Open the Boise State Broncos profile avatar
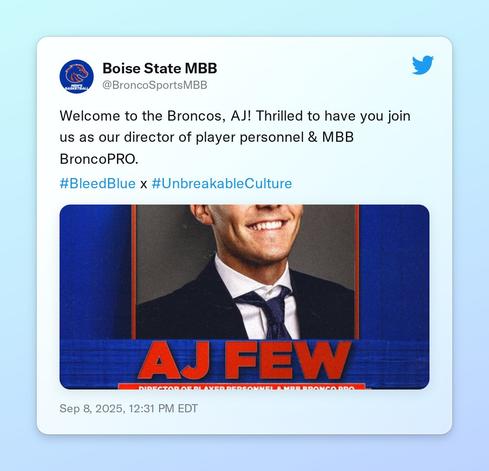 [x=76, y=76]
